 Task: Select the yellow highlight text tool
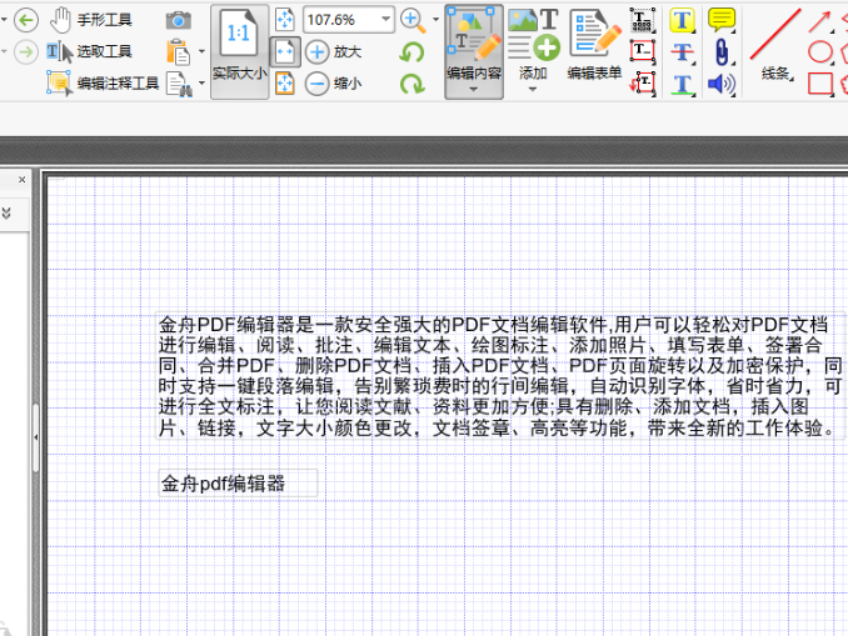tap(682, 21)
